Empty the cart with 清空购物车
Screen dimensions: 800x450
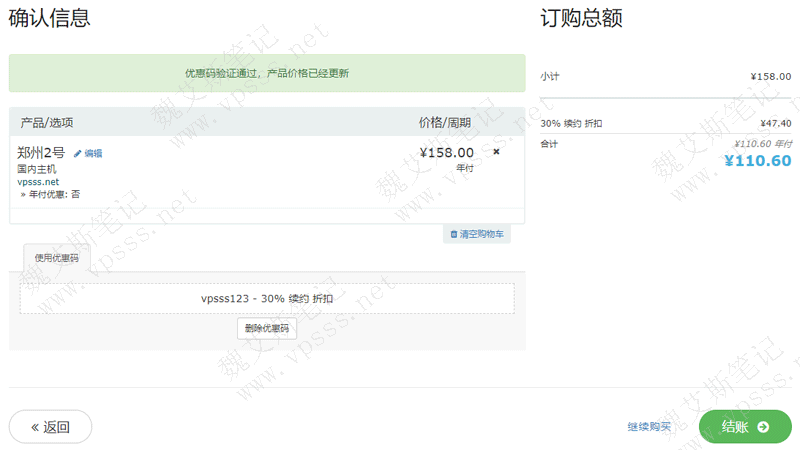click(x=477, y=234)
